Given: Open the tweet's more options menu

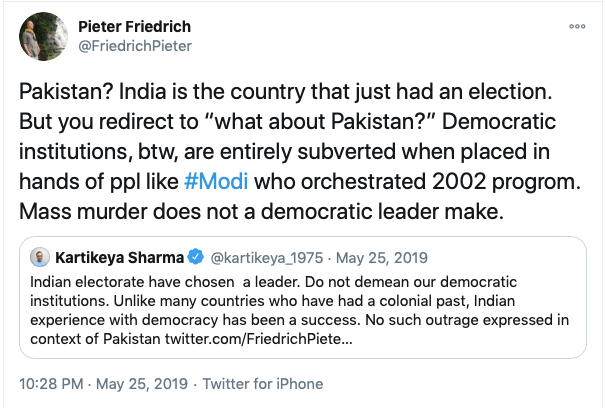Looking at the screenshot, I should pyautogui.click(x=579, y=24).
